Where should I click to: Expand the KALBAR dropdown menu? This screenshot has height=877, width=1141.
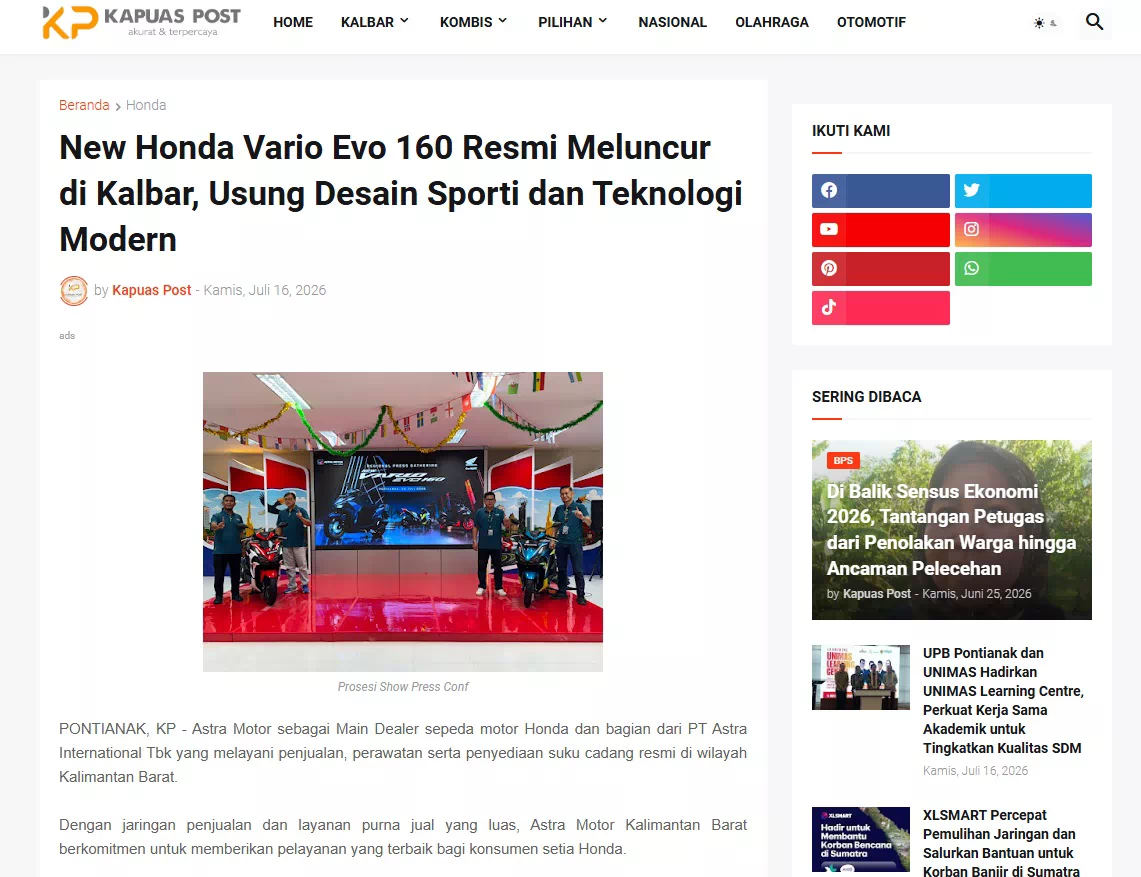tap(374, 23)
